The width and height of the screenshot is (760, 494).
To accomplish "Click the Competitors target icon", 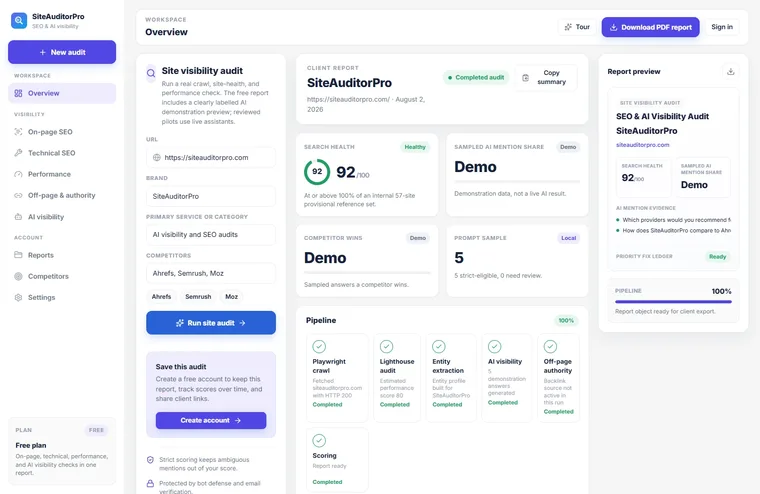I will point(18,276).
